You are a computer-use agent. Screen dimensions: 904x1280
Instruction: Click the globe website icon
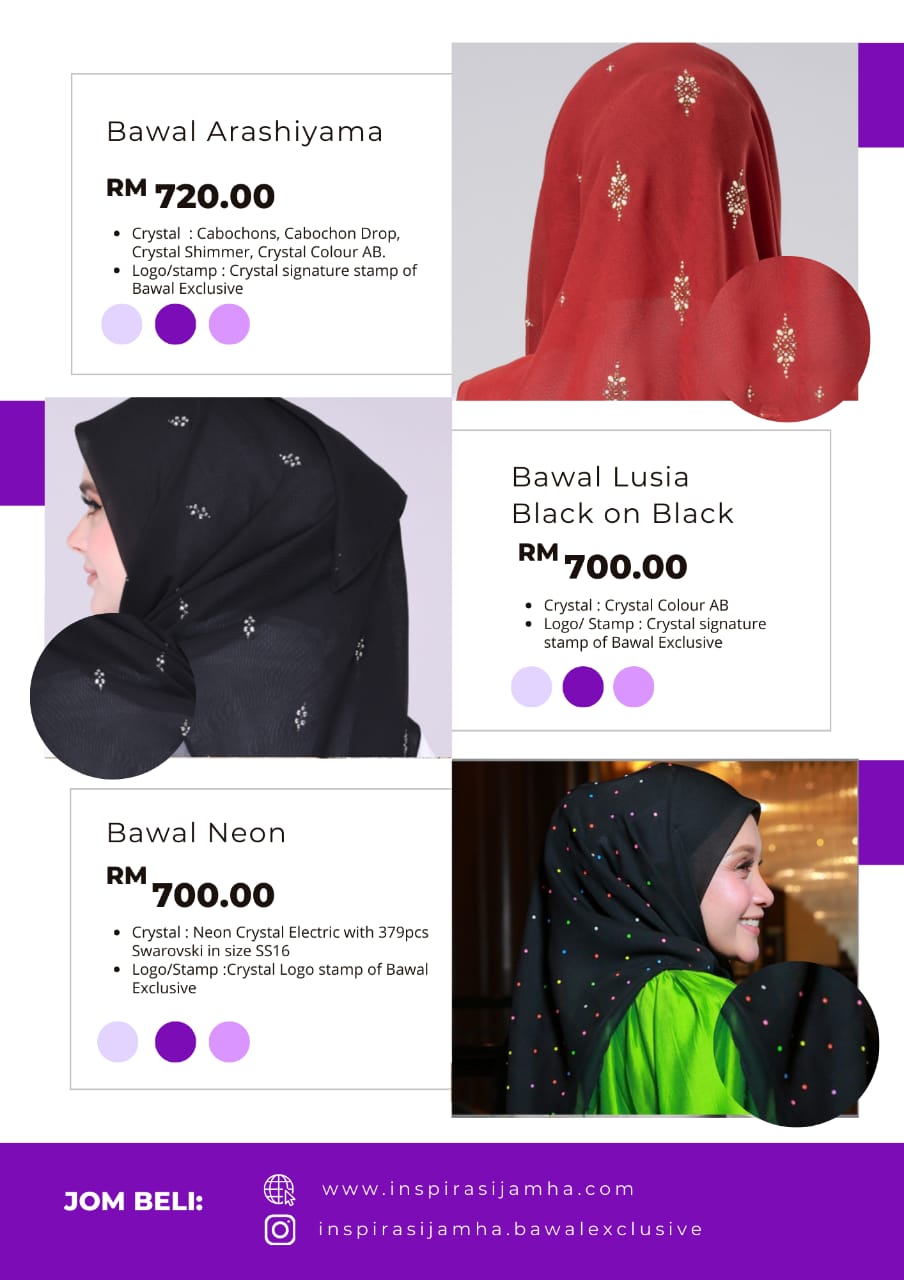(x=280, y=1190)
